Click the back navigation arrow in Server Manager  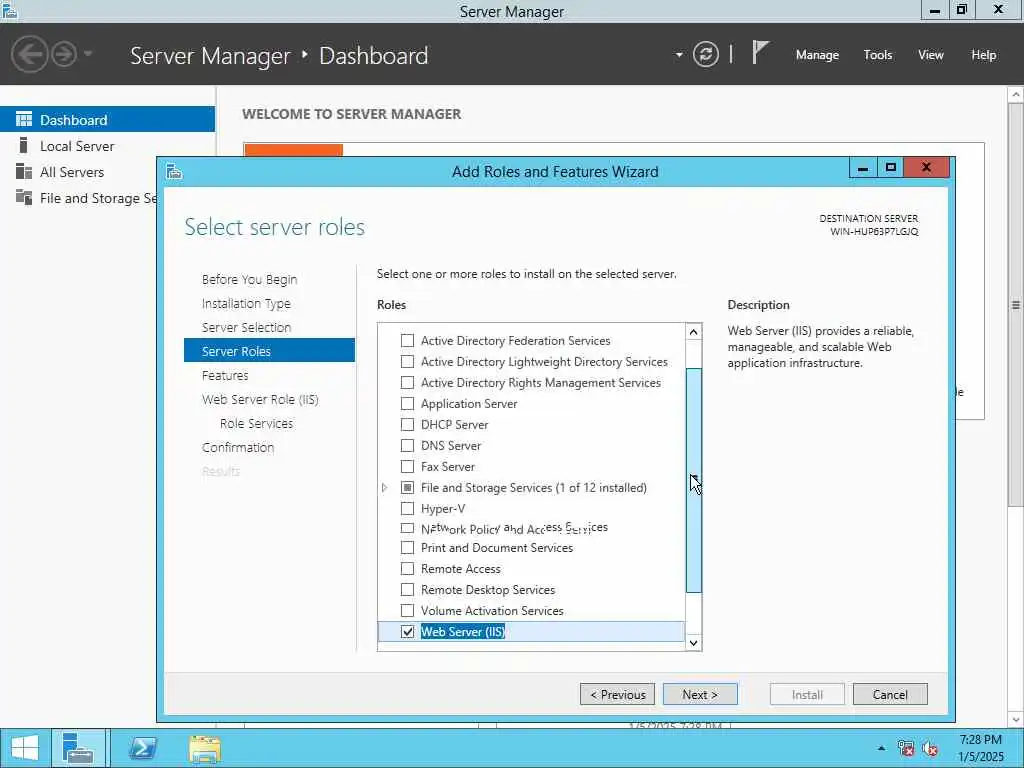coord(29,54)
